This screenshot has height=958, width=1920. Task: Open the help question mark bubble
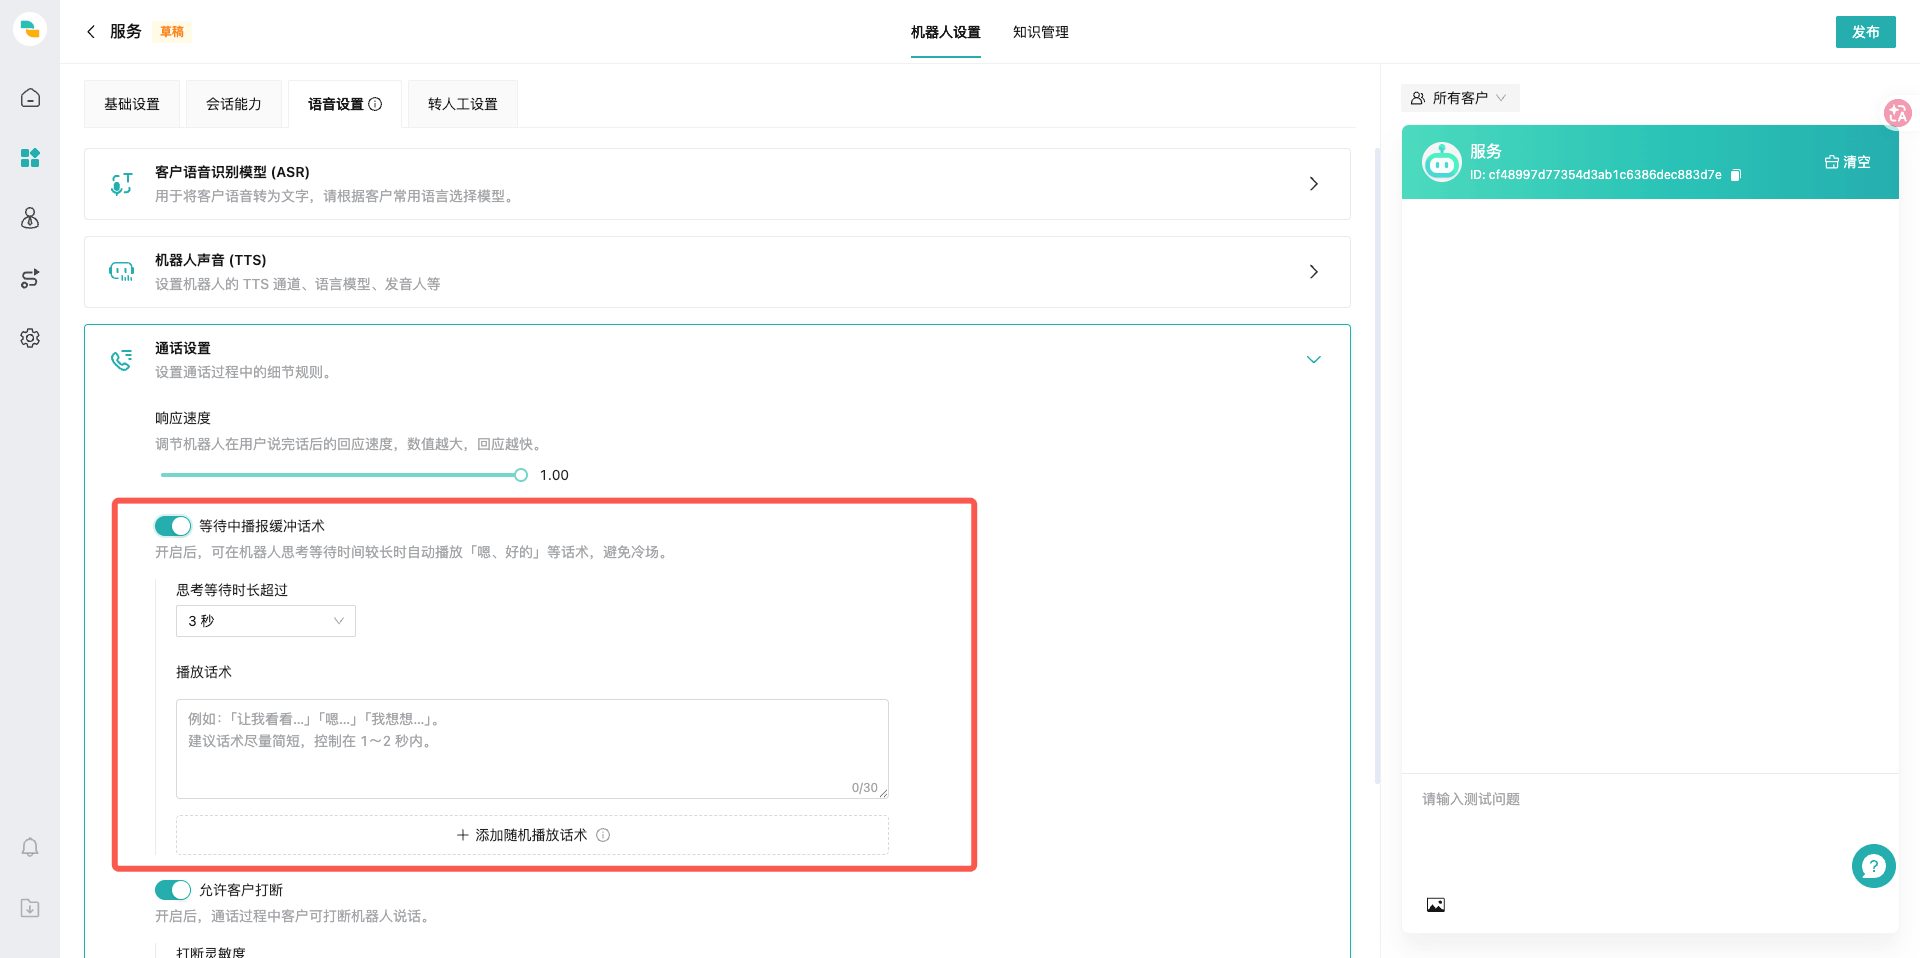1874,866
